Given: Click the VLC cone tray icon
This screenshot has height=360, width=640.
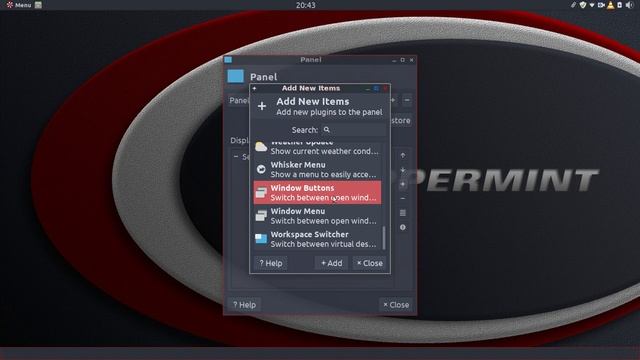Looking at the screenshot, I should 611,5.
